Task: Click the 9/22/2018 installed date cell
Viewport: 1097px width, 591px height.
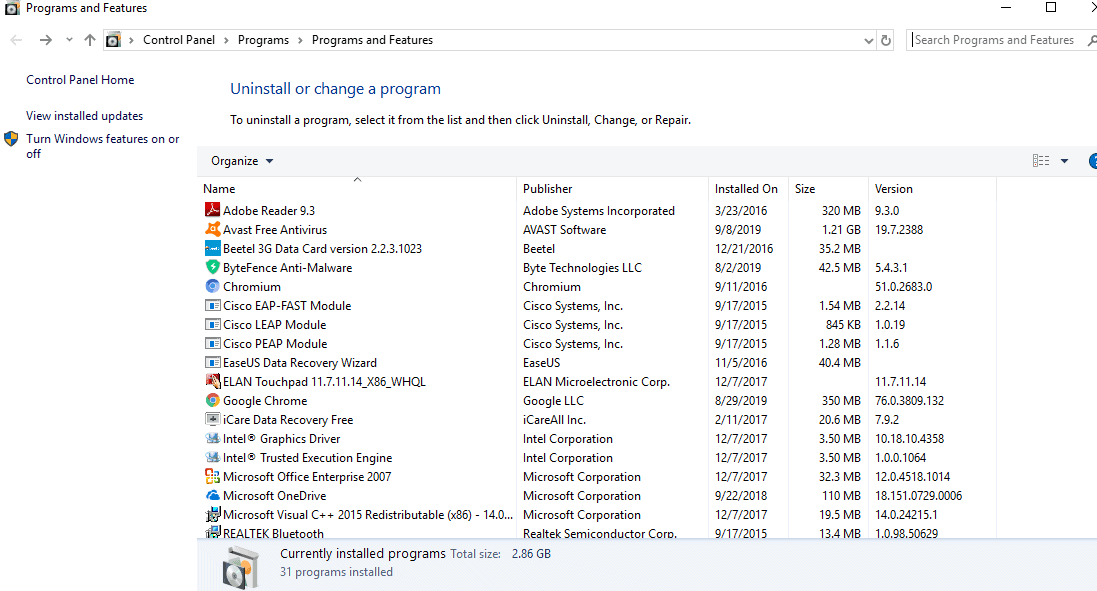Action: [741, 496]
